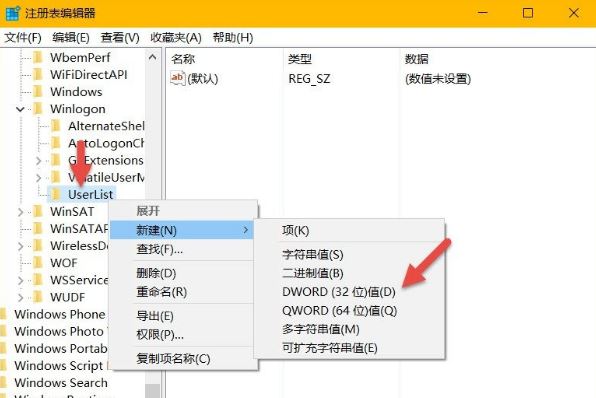The height and width of the screenshot is (398, 596).
Task: Select the WiFiDirectAPI tree item
Action: 89,75
